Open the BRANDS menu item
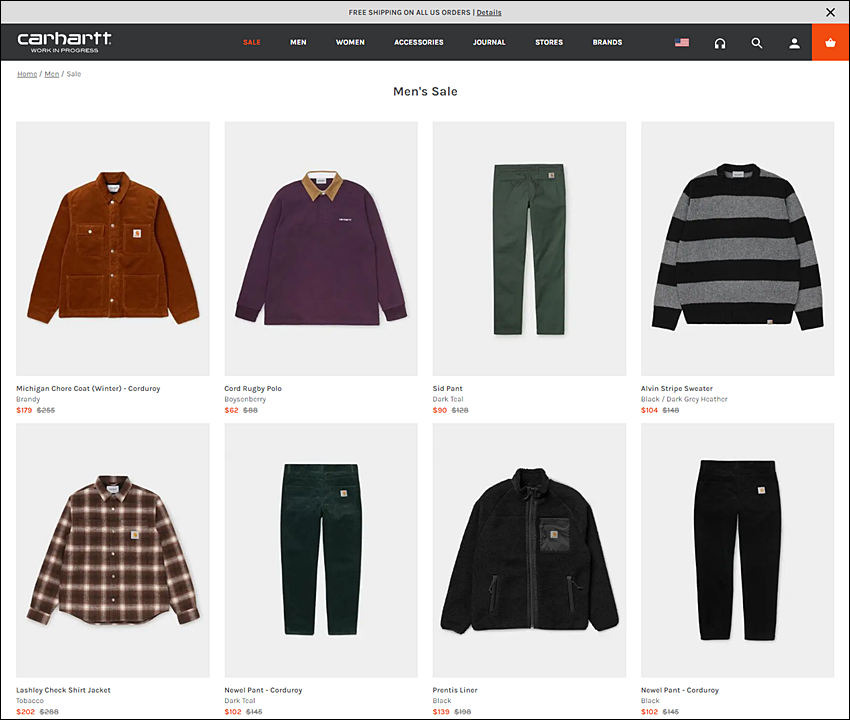The width and height of the screenshot is (850, 720). (607, 42)
